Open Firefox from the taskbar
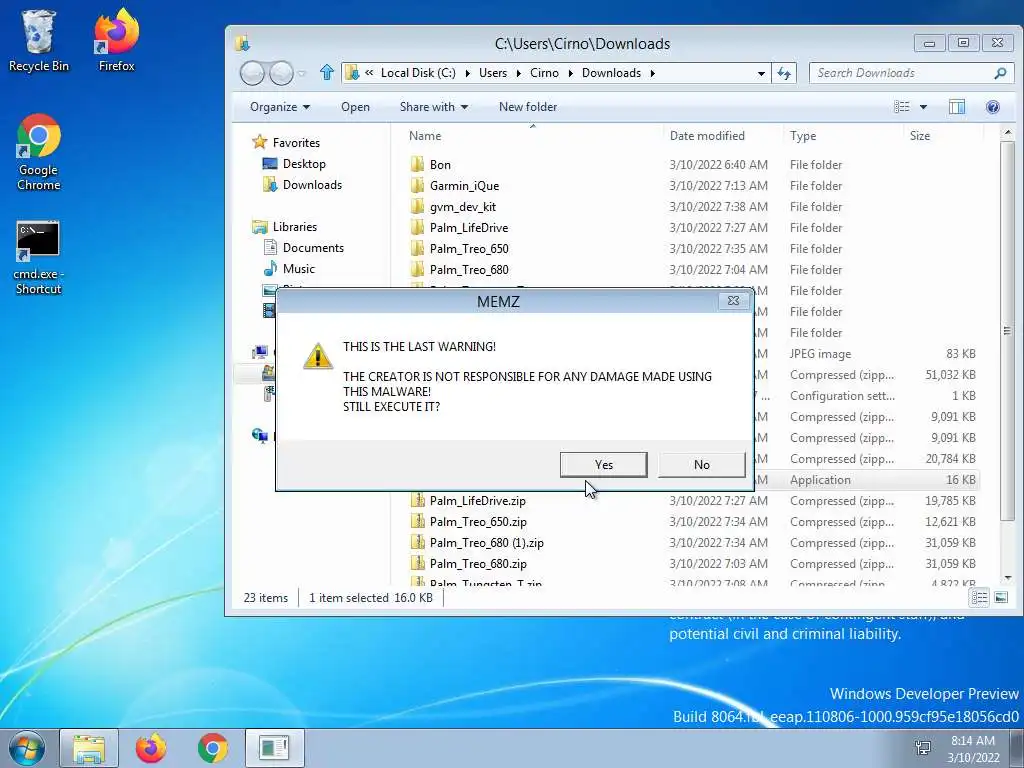1024x768 pixels. (151, 748)
